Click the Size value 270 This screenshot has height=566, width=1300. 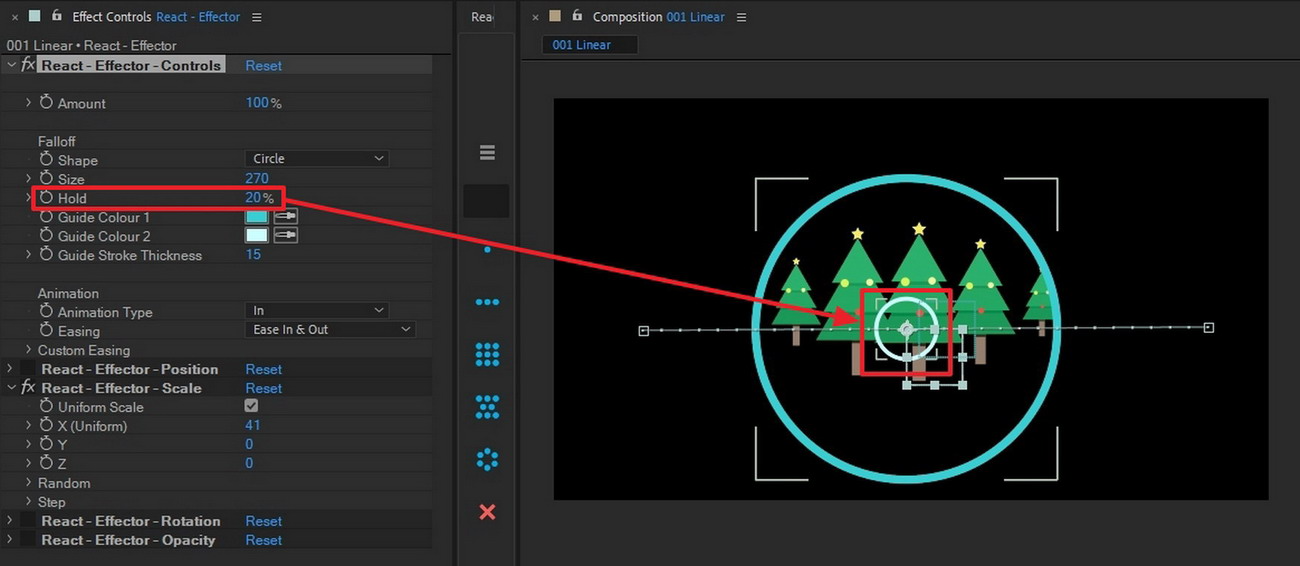(257, 179)
